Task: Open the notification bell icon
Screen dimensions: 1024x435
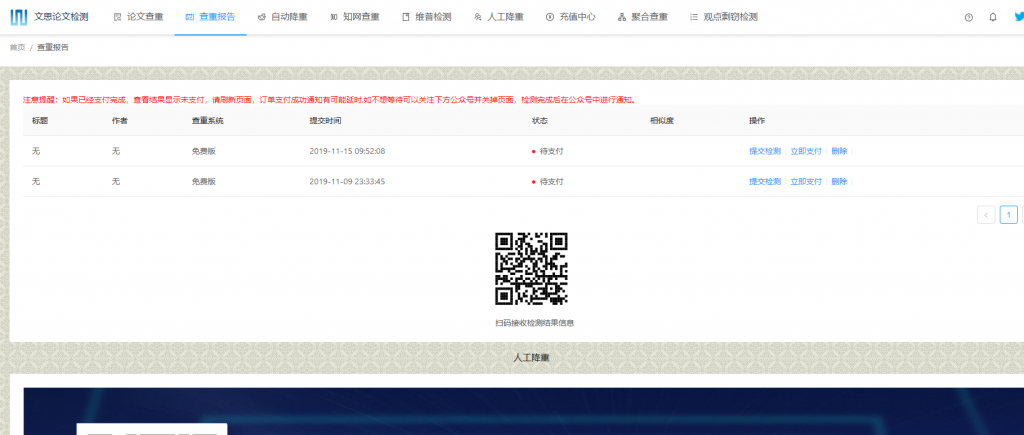Action: pos(993,18)
